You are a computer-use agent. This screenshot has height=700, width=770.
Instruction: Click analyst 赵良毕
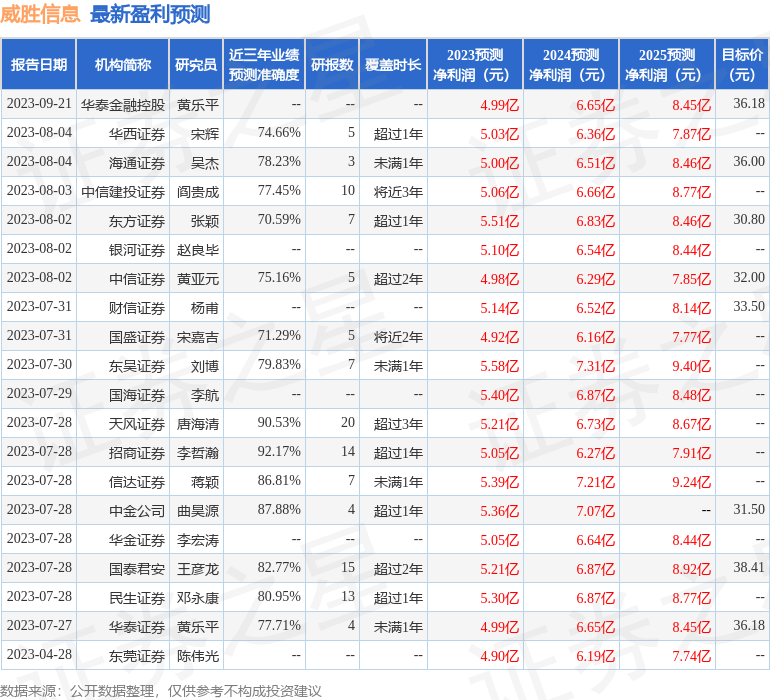198,250
